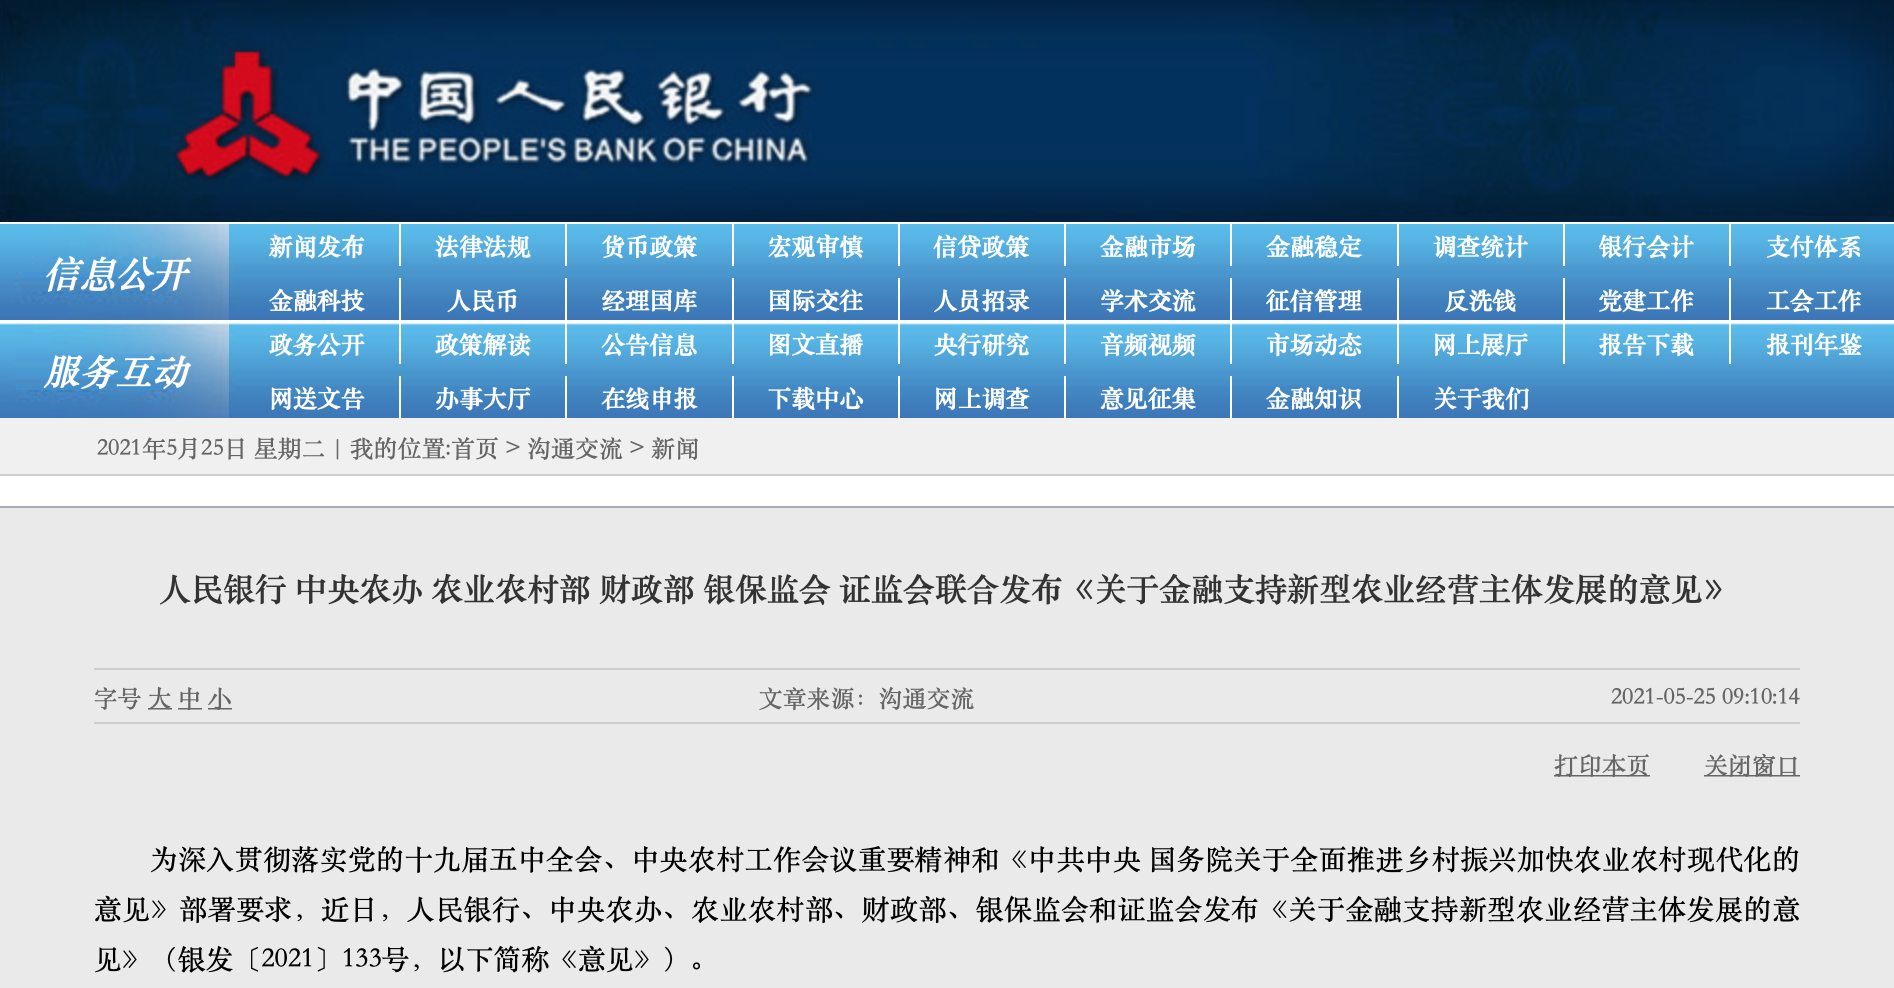Viewport: 1894px width, 988px height.
Task: Open 学术交流 navigation item
Action: click(x=1147, y=300)
